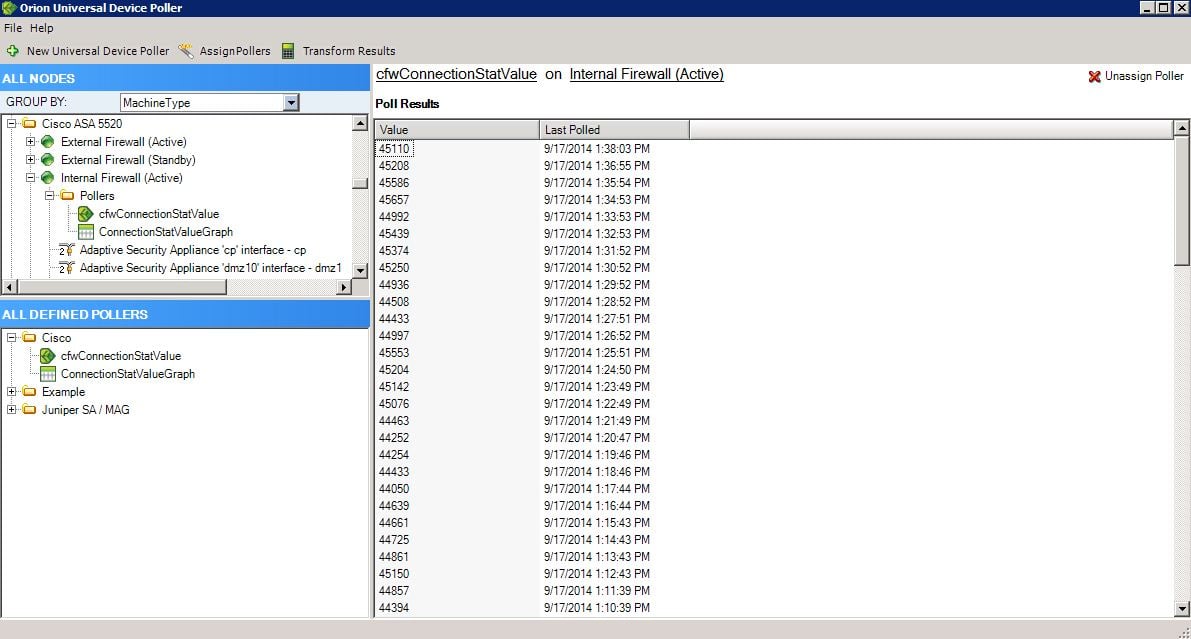Click cfwConnectionStatValue icon in defined pollers
This screenshot has width=1191, height=639.
pyautogui.click(x=48, y=356)
